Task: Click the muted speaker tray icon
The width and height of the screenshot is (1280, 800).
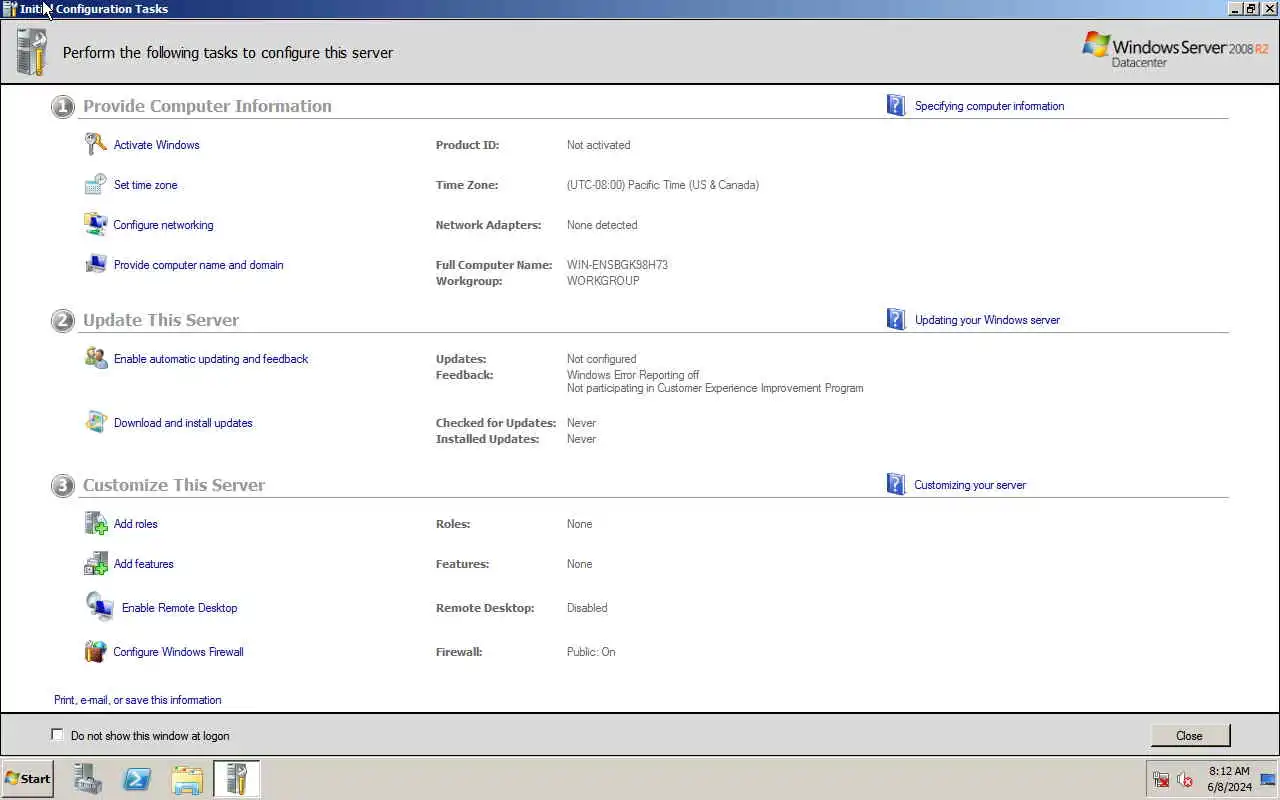Action: click(1185, 779)
